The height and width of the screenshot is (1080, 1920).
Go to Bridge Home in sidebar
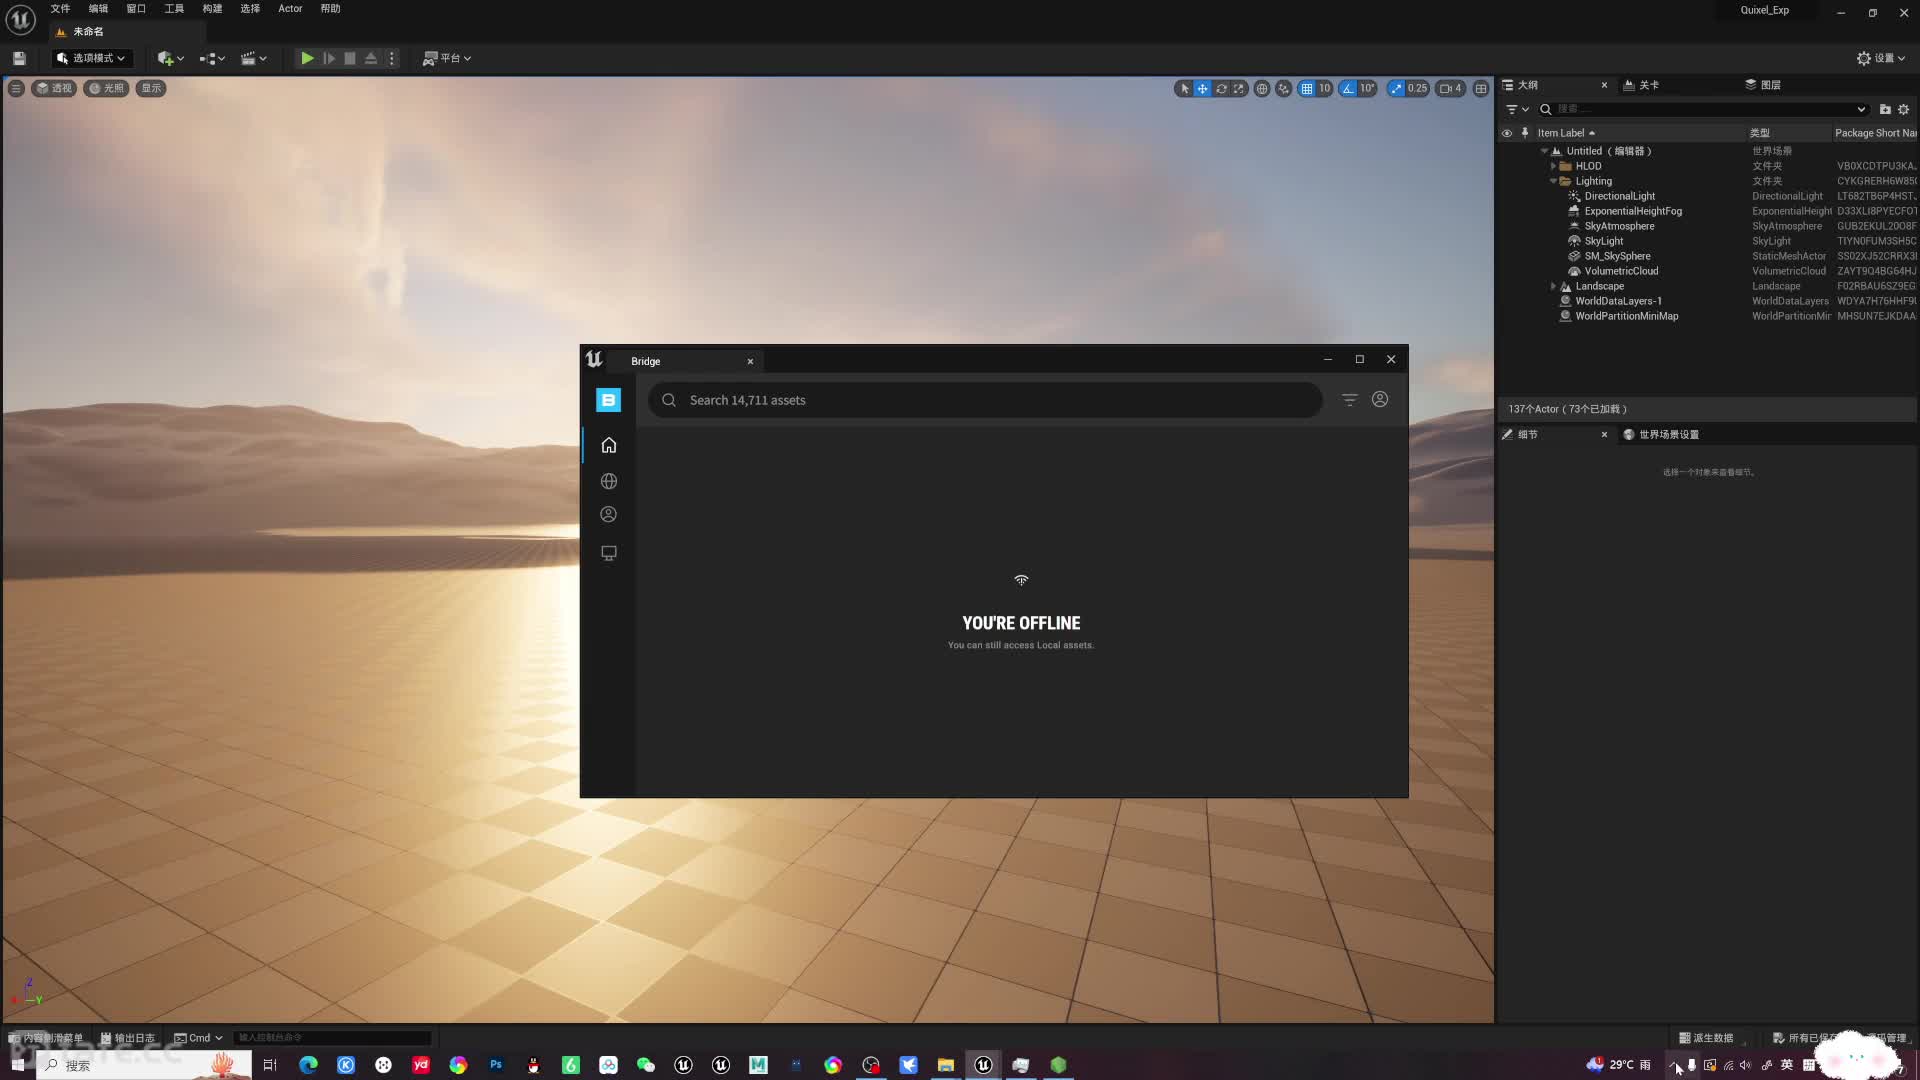click(608, 445)
